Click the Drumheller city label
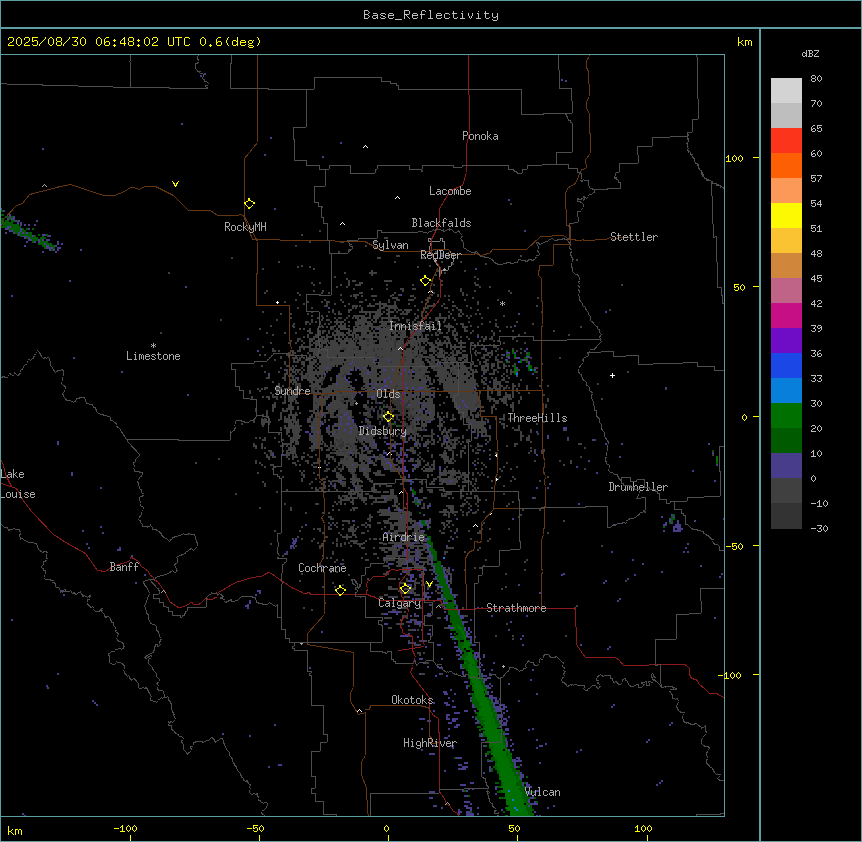The height and width of the screenshot is (842, 862). pyautogui.click(x=638, y=487)
